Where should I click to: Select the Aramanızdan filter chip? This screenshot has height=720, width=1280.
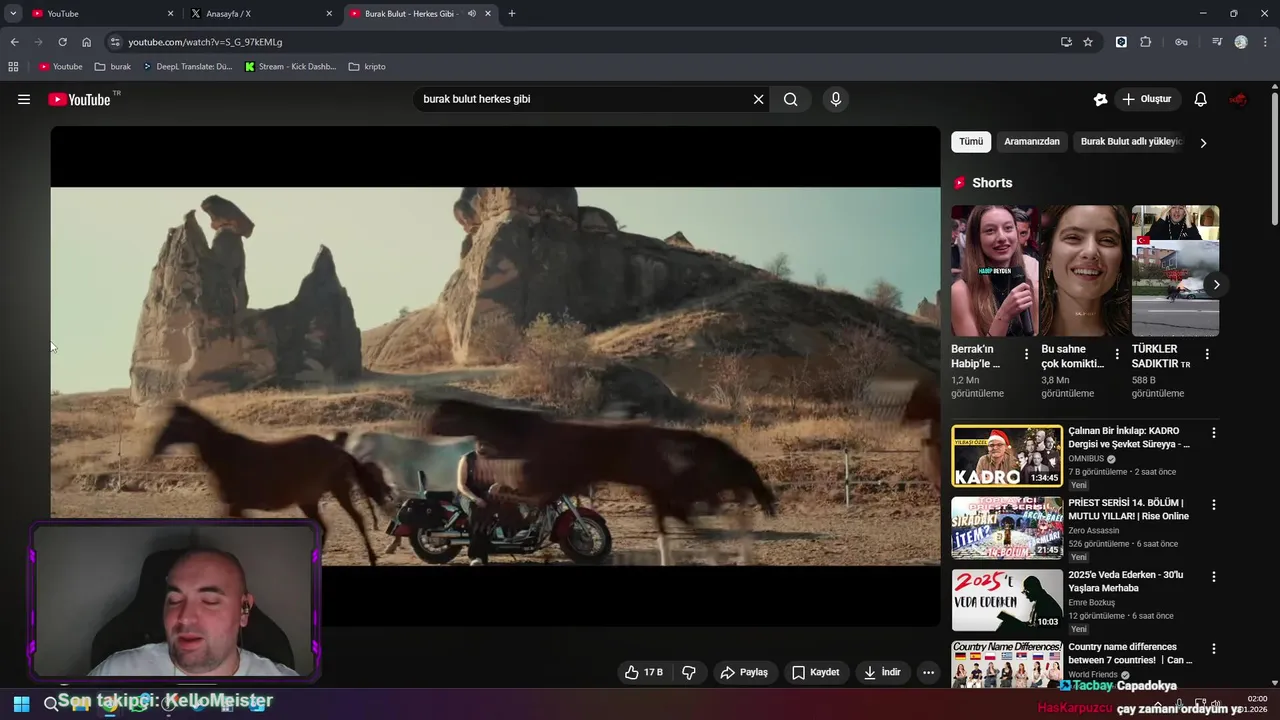[x=1032, y=142]
